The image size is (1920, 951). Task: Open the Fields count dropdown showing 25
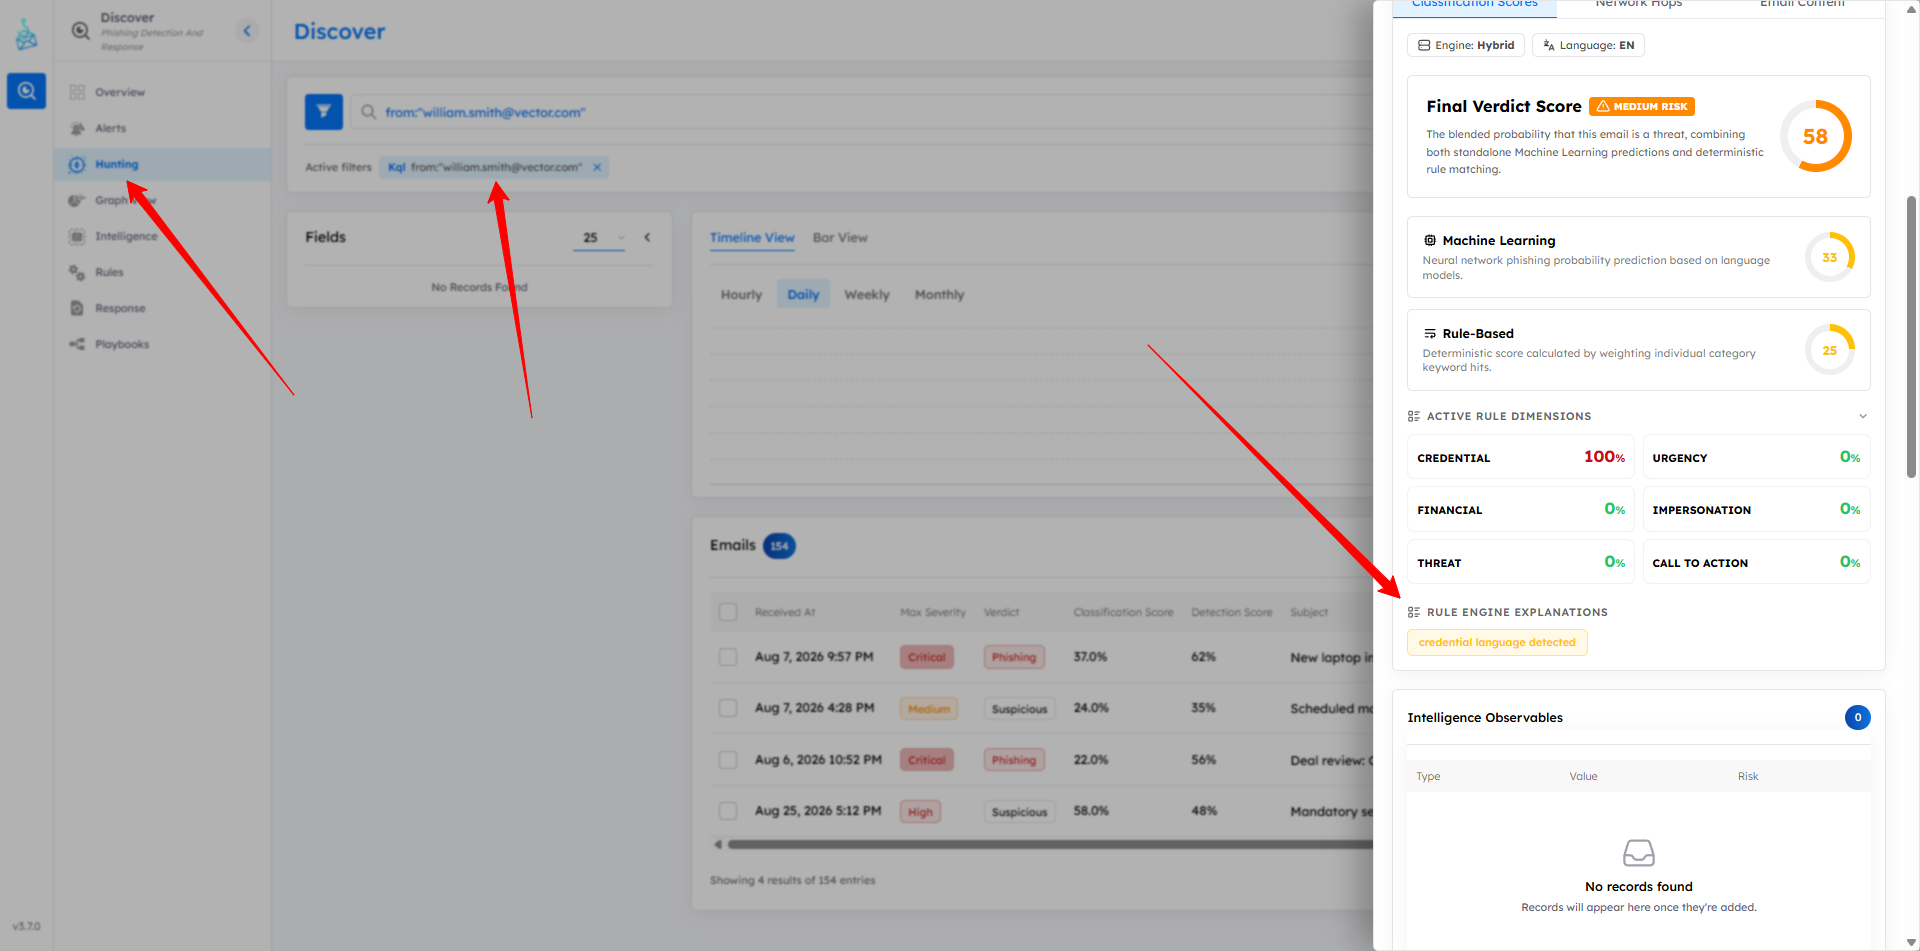pos(599,238)
